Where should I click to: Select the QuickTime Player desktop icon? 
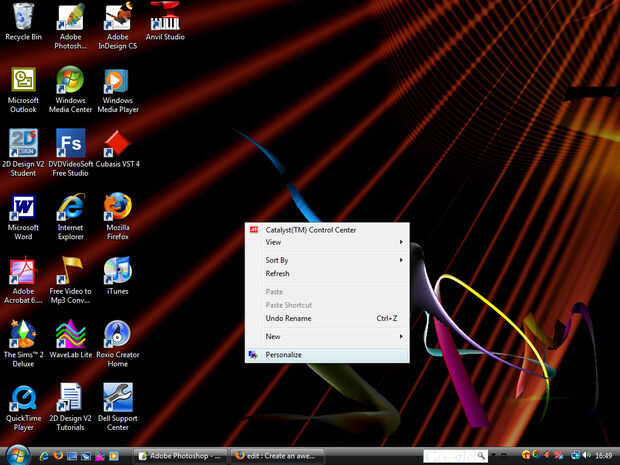(x=23, y=408)
